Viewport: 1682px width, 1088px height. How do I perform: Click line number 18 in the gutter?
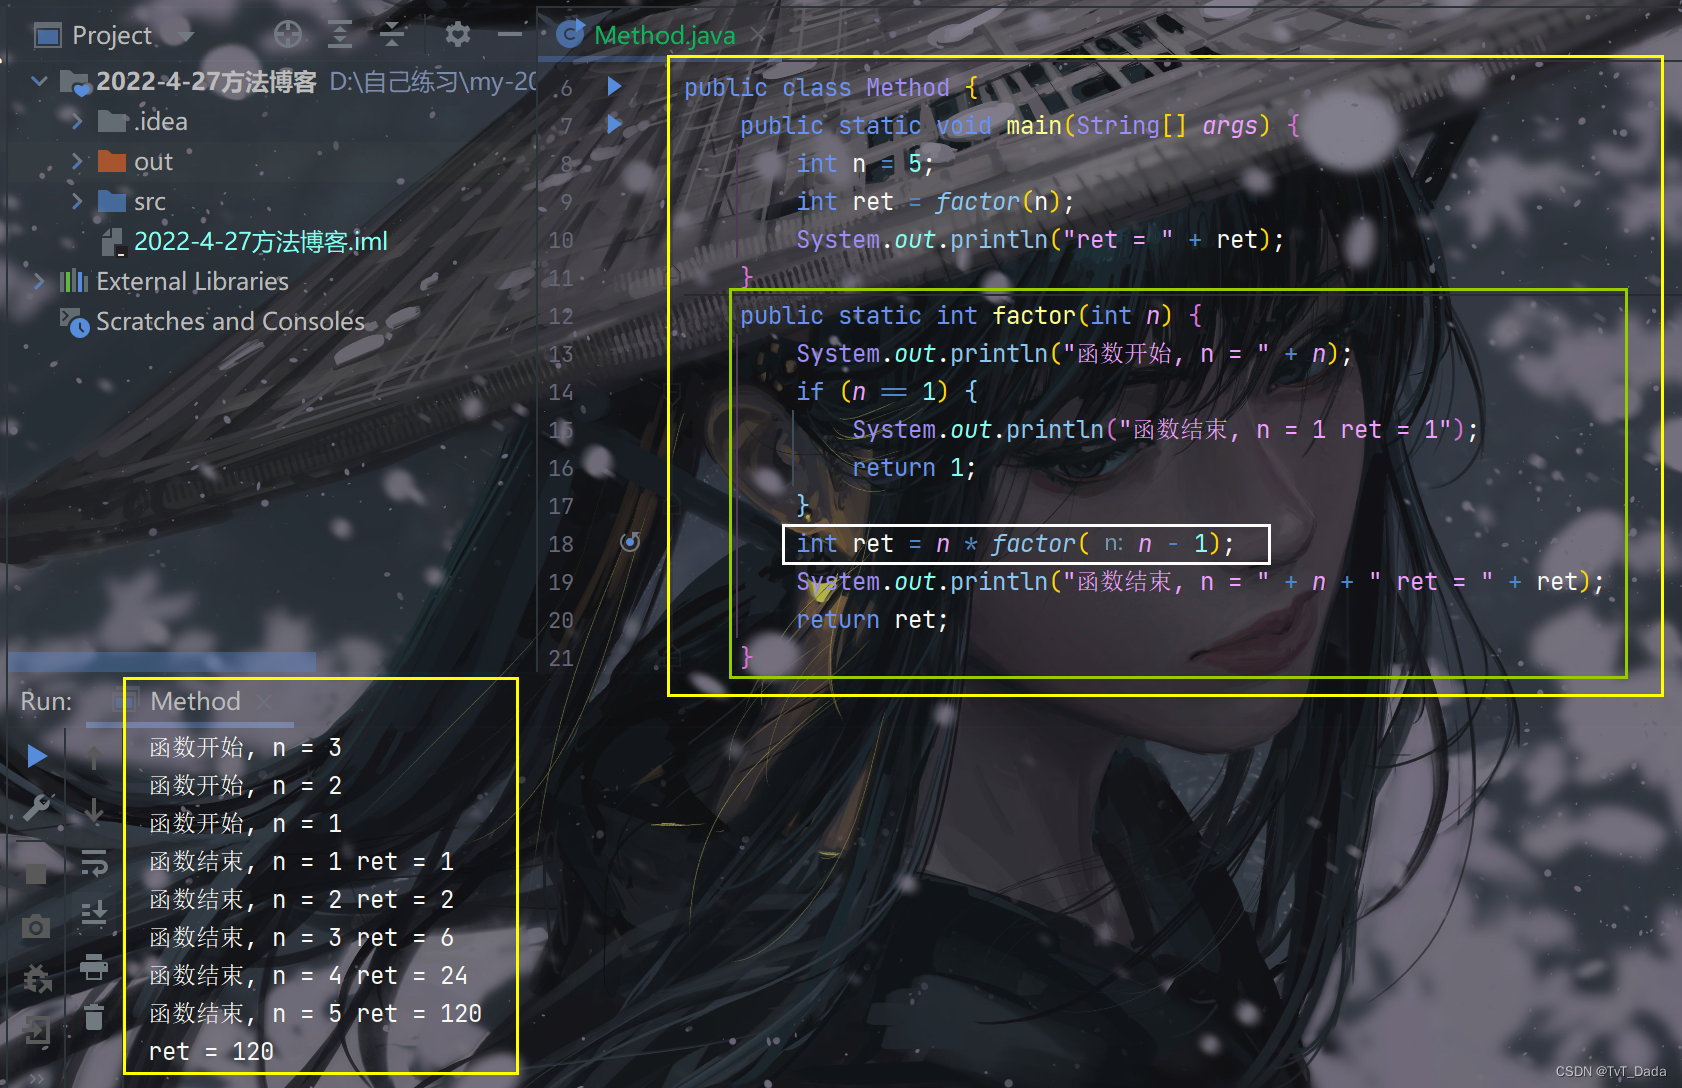click(x=561, y=544)
